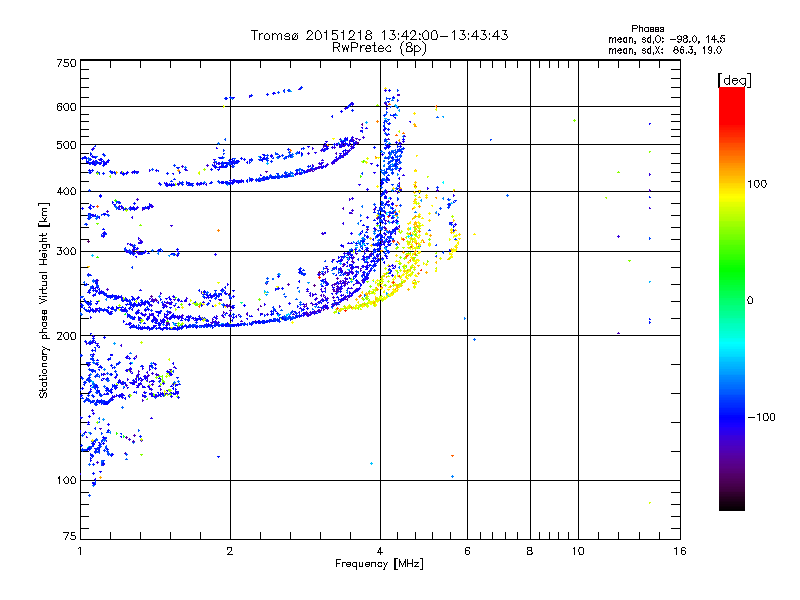Click the y-axis tick label '500'
The width and height of the screenshot is (800, 600).
66,145
